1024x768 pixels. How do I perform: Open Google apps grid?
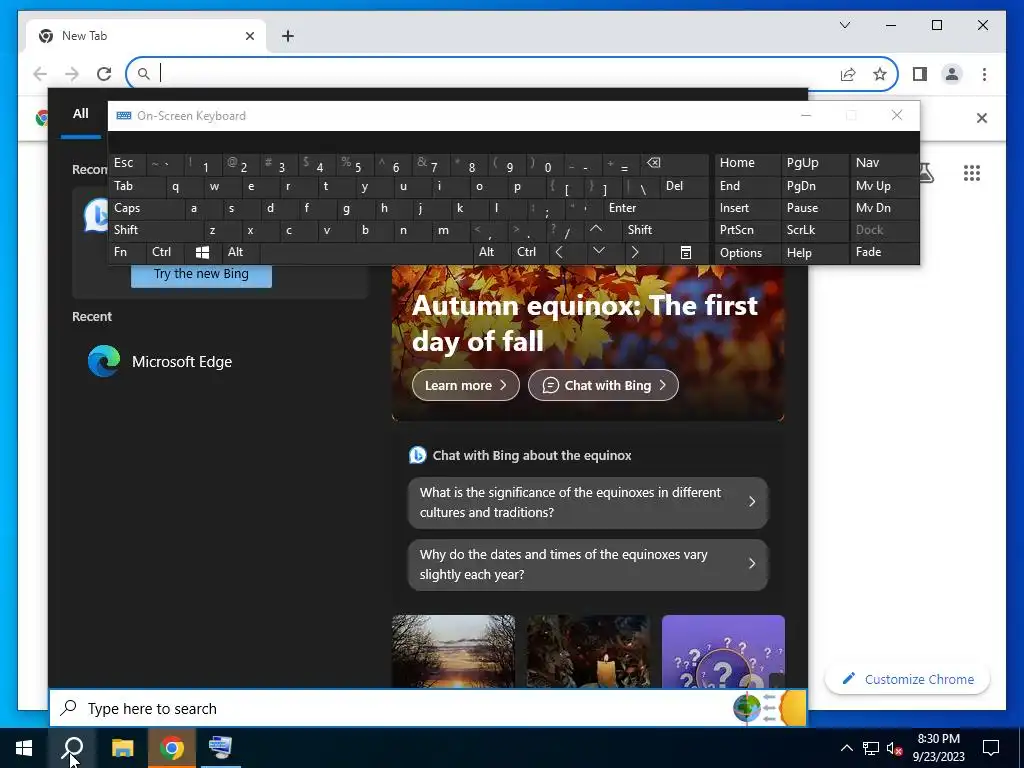[x=972, y=173]
